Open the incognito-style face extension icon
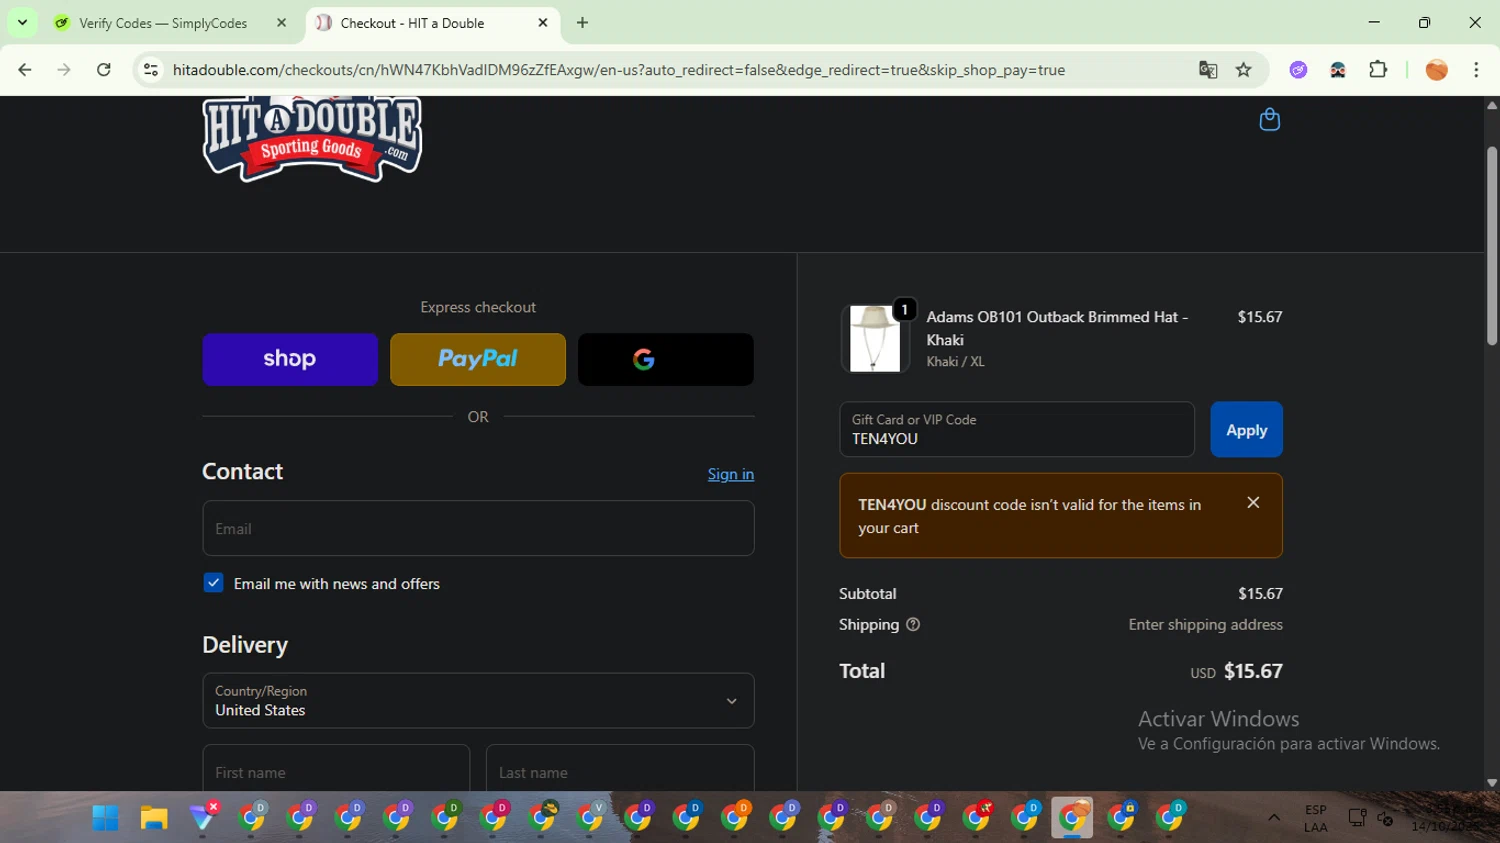Screen dimensions: 1500x843 (1338, 70)
